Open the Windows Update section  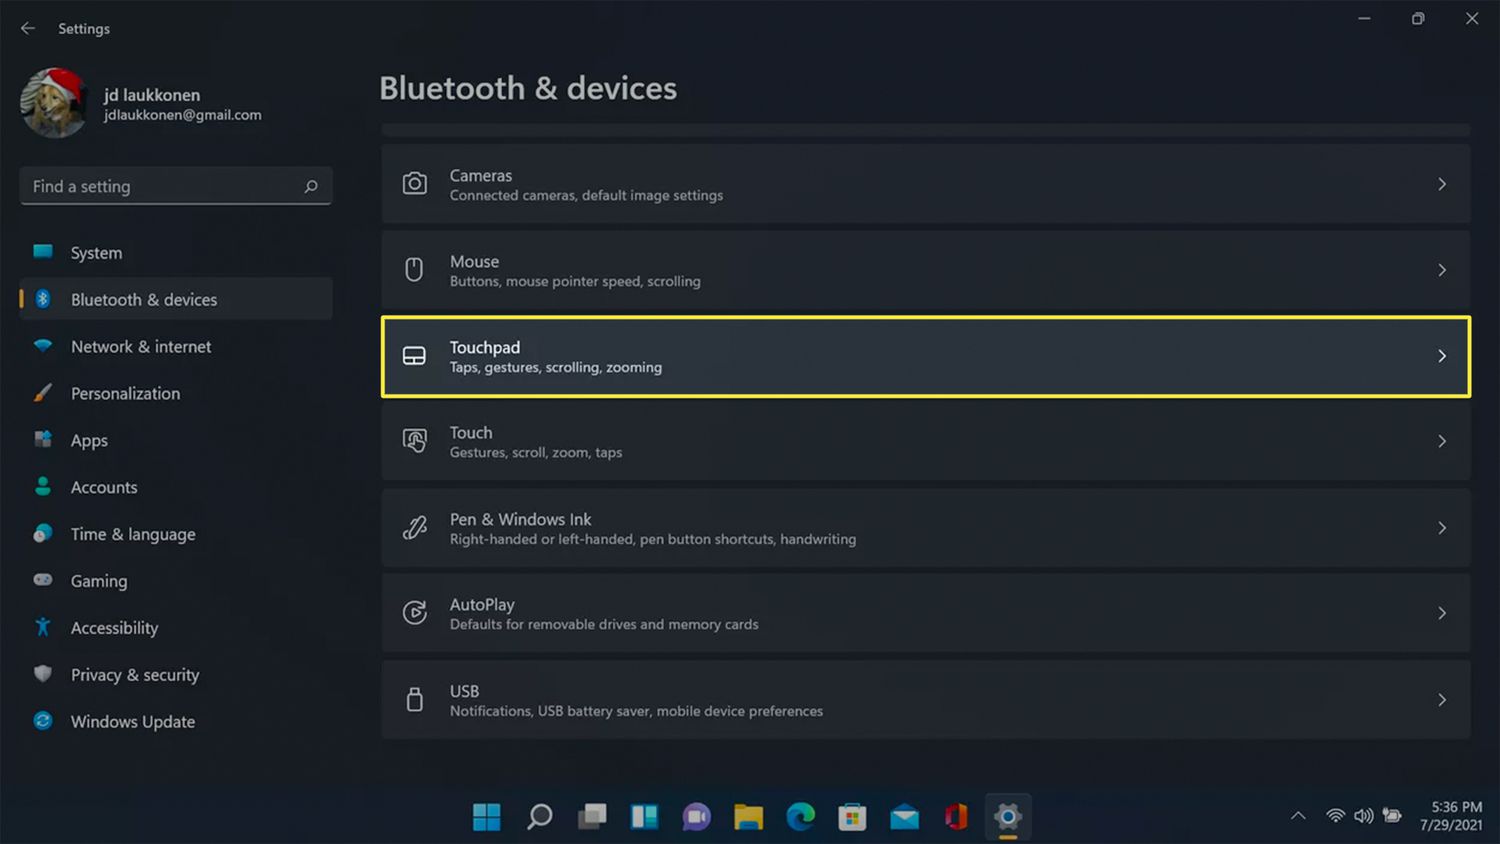(x=132, y=722)
